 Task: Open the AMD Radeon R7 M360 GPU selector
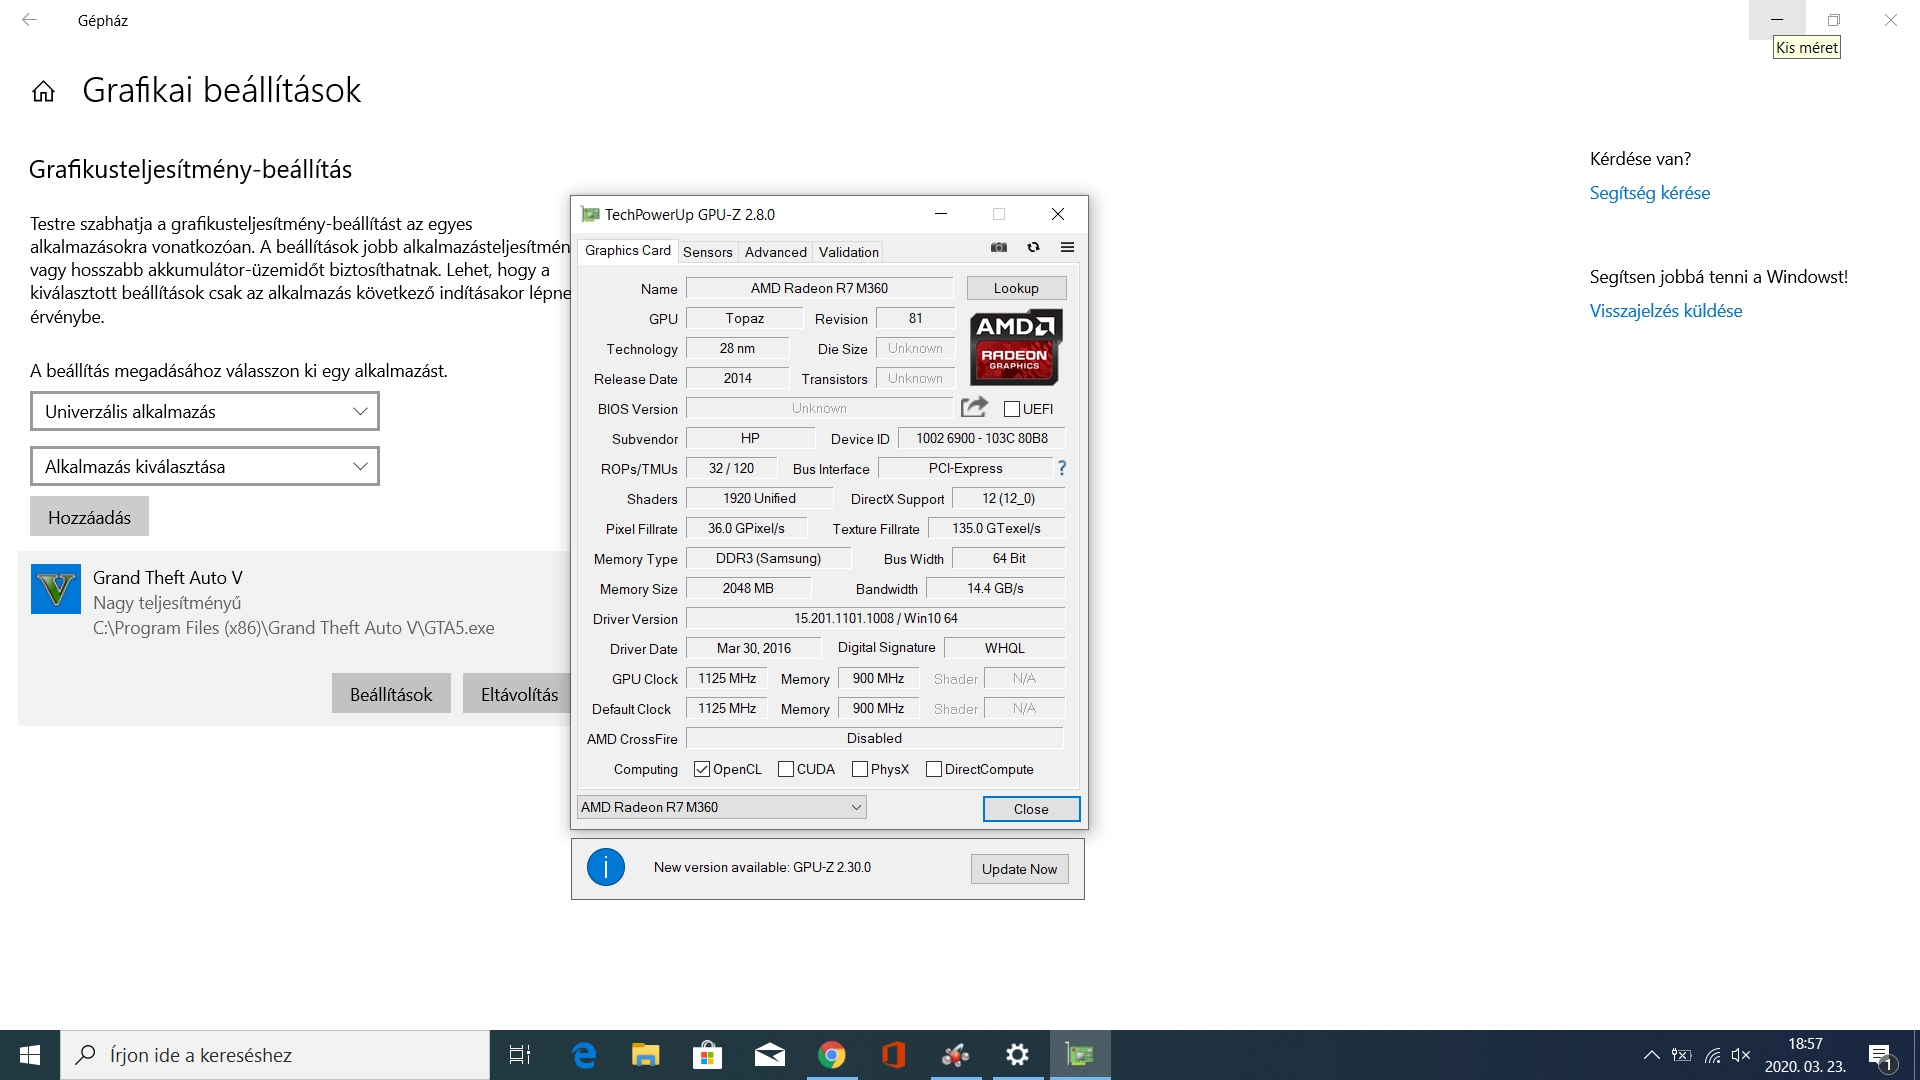721,807
